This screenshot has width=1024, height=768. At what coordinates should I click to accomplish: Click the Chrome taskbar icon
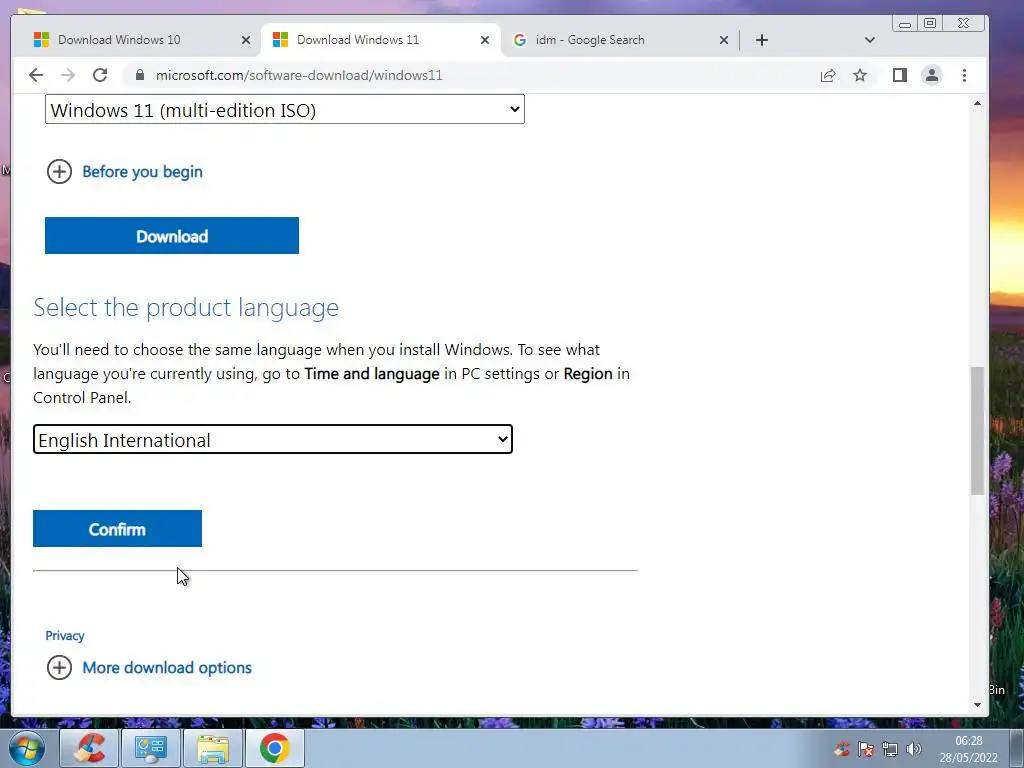275,748
